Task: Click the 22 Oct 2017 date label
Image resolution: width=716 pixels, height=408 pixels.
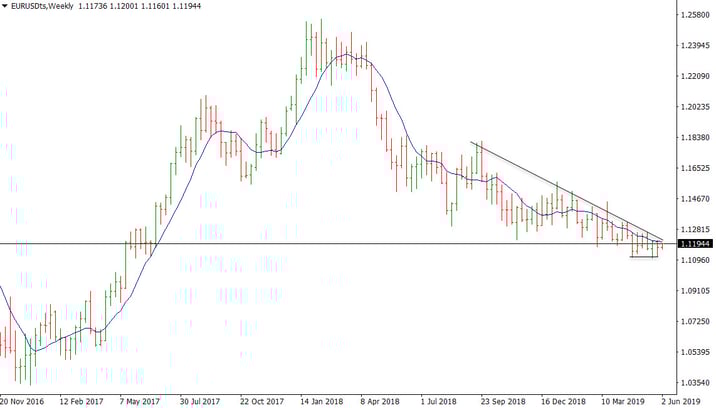Action: (x=262, y=402)
